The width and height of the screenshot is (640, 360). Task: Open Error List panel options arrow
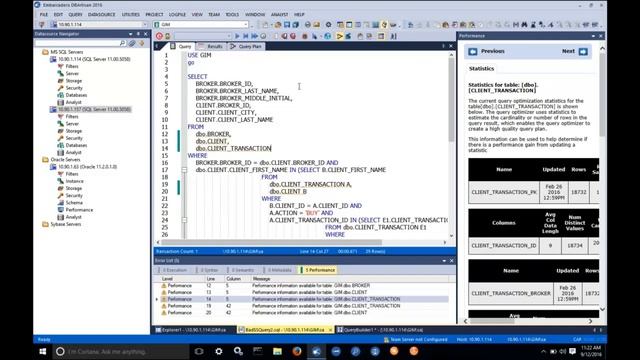pyautogui.click(x=444, y=260)
